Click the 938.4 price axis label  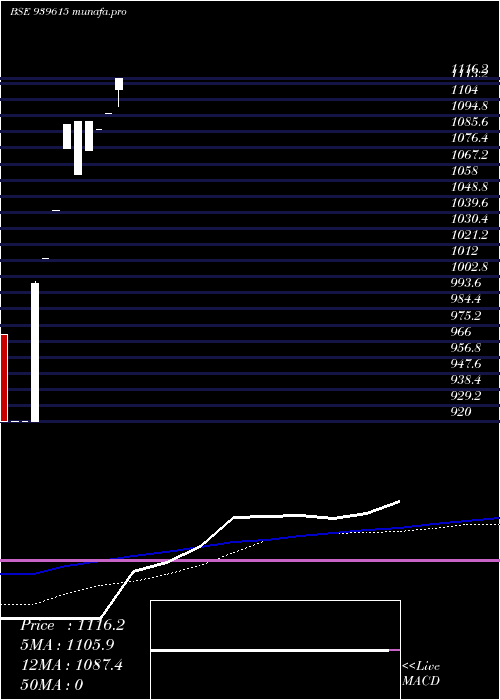(466, 380)
